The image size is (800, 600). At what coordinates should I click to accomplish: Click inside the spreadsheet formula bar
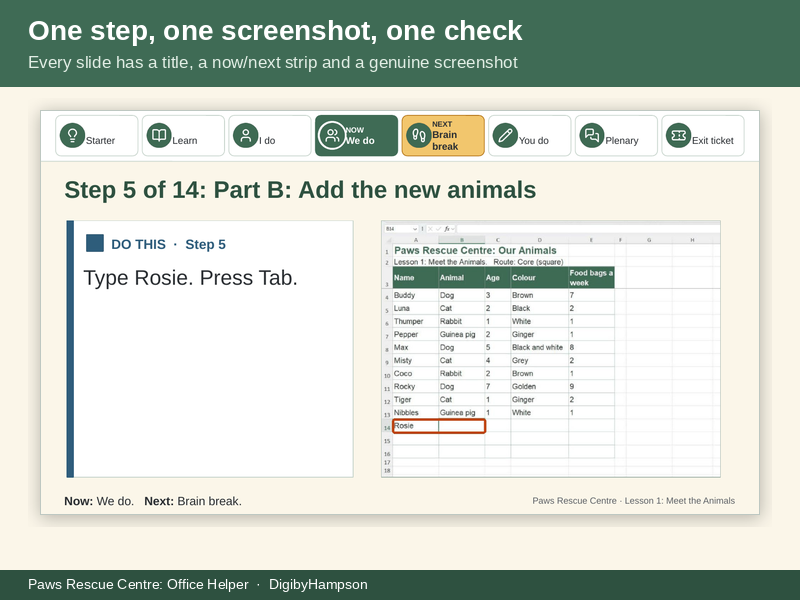coord(588,229)
